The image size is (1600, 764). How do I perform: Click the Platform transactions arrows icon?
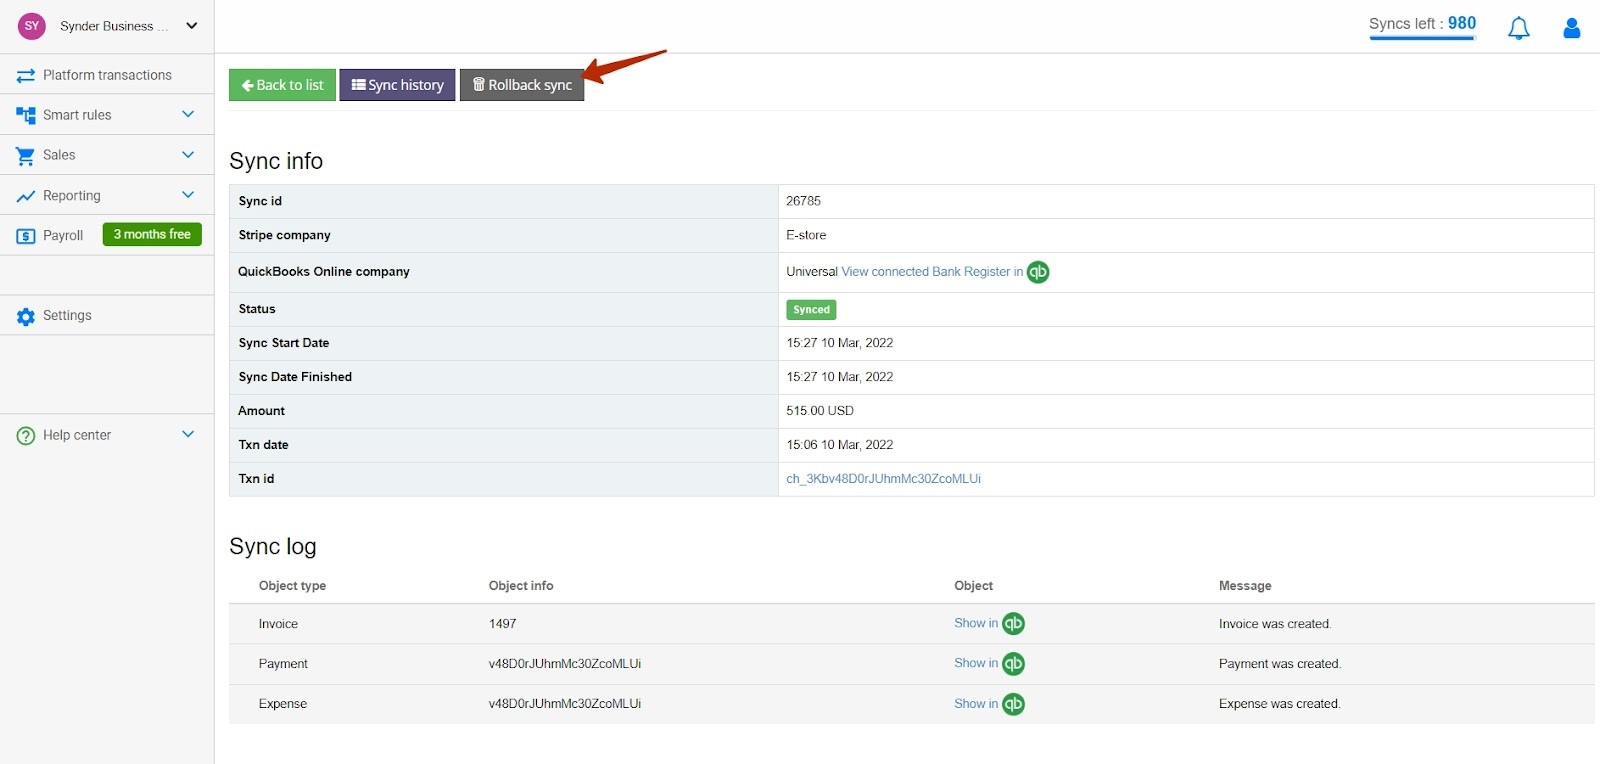26,75
